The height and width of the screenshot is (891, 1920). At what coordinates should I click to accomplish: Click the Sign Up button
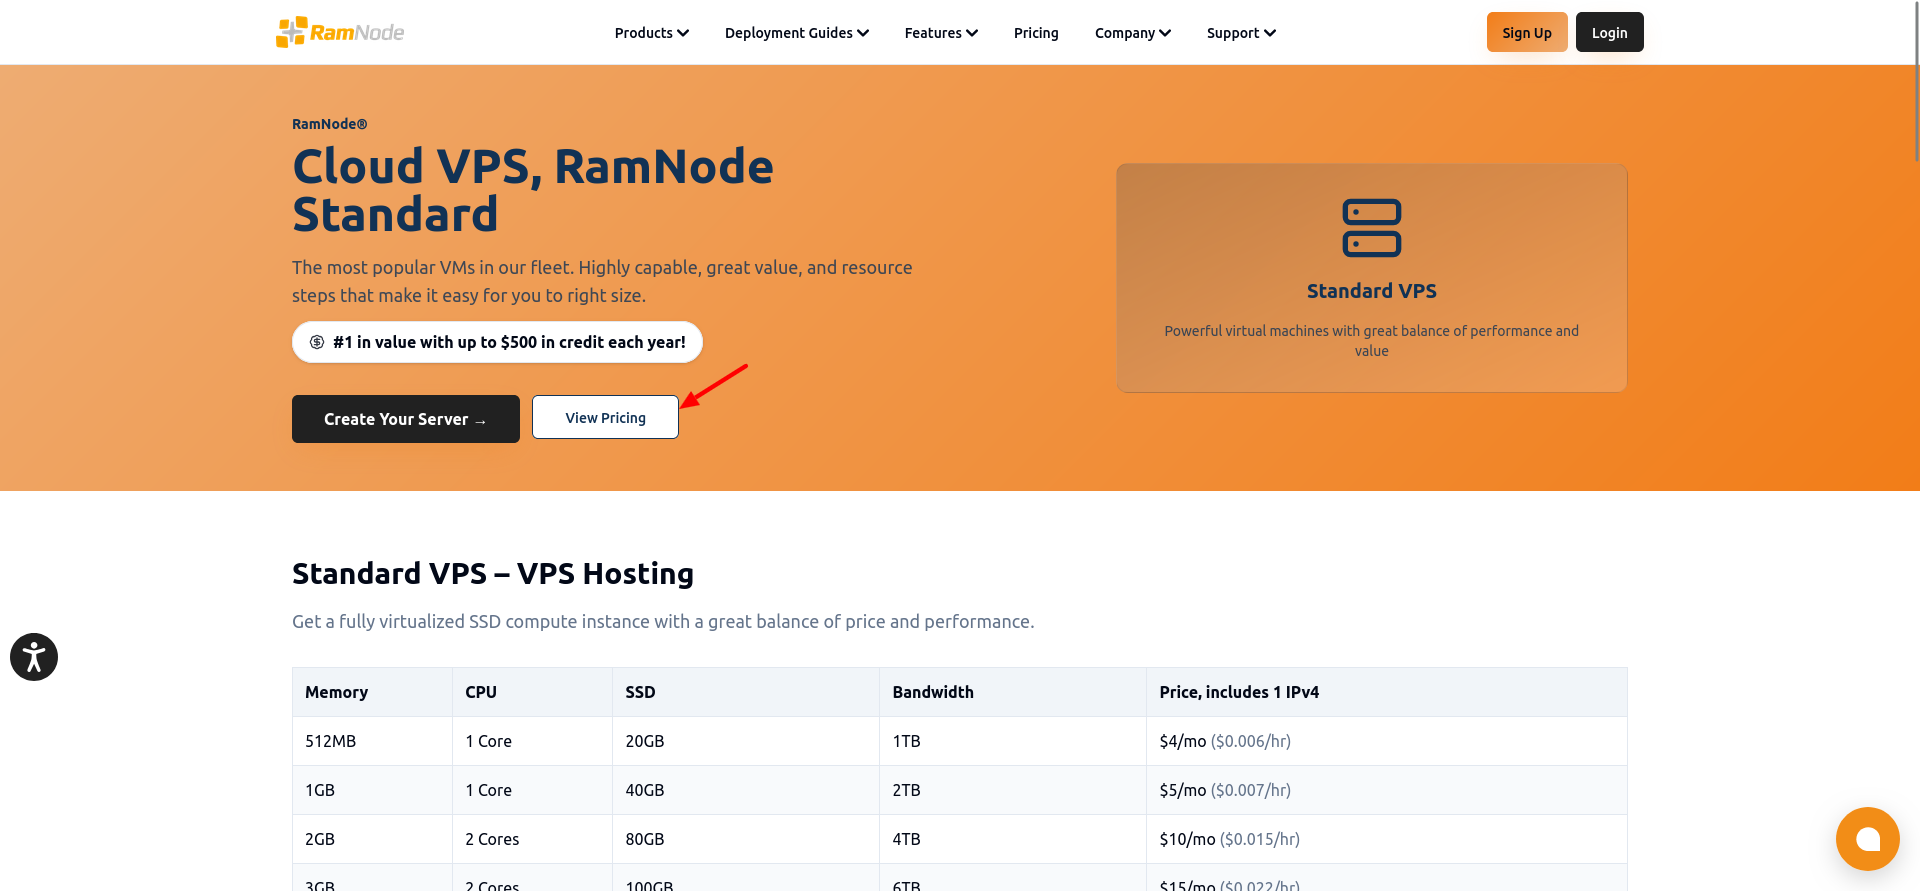[x=1527, y=32]
